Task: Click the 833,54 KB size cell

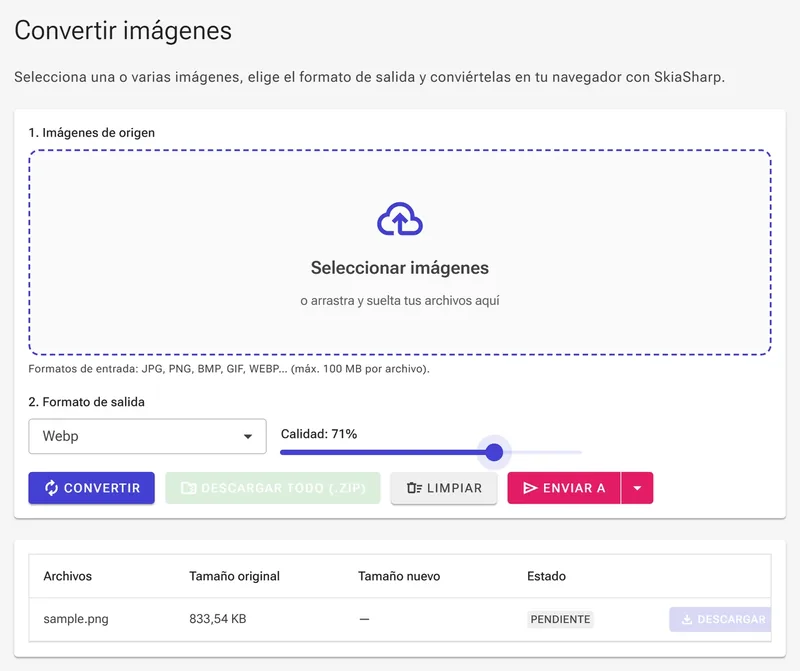Action: coord(218,619)
